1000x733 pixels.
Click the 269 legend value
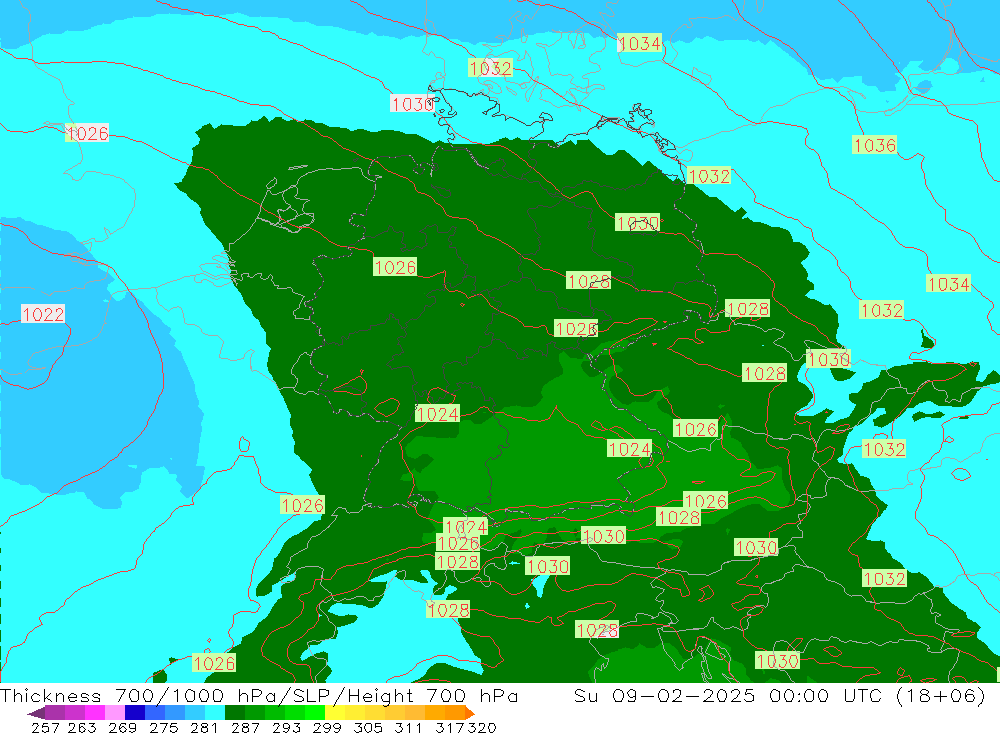pyautogui.click(x=122, y=727)
